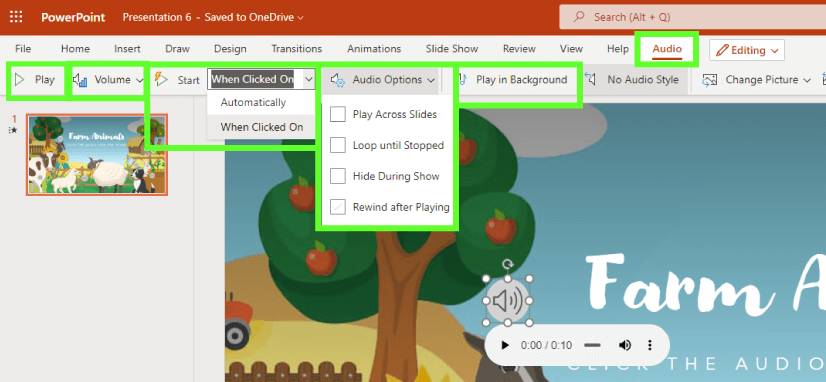Image resolution: width=826 pixels, height=382 pixels.
Task: Click the green Play triangle icon in ribbon
Action: click(x=19, y=80)
